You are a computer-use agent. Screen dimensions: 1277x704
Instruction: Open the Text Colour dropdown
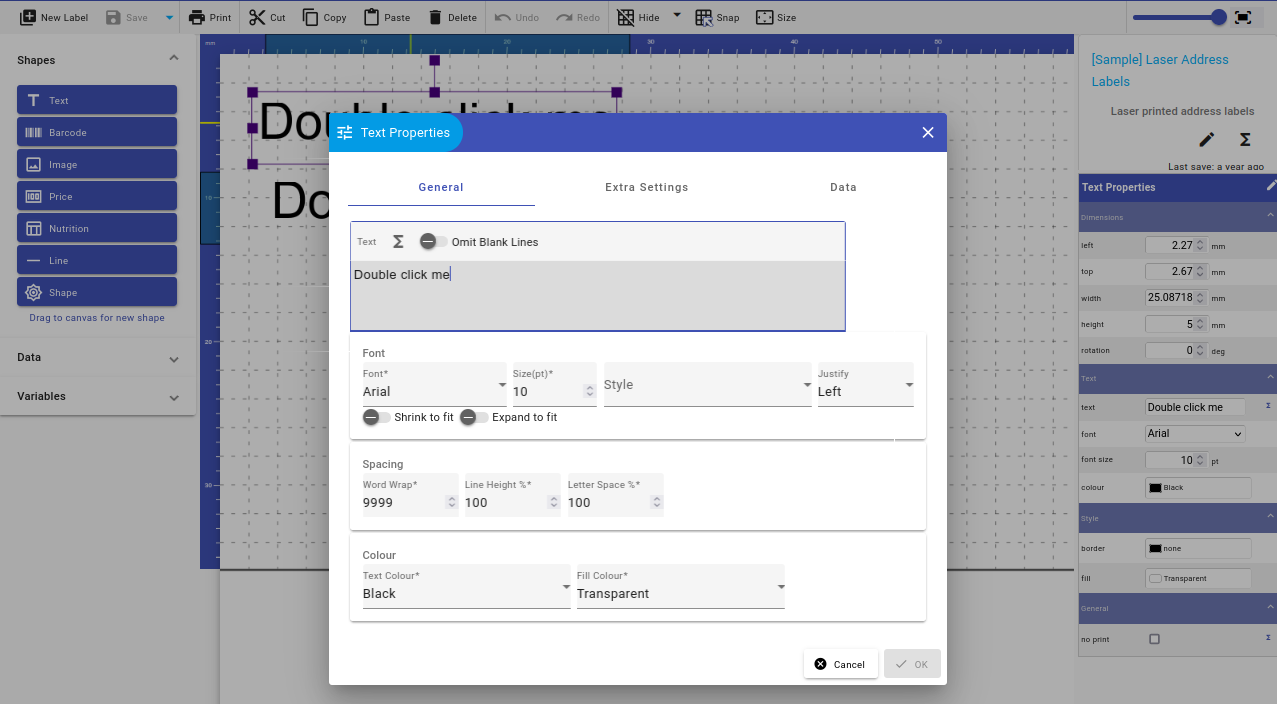[x=466, y=587]
